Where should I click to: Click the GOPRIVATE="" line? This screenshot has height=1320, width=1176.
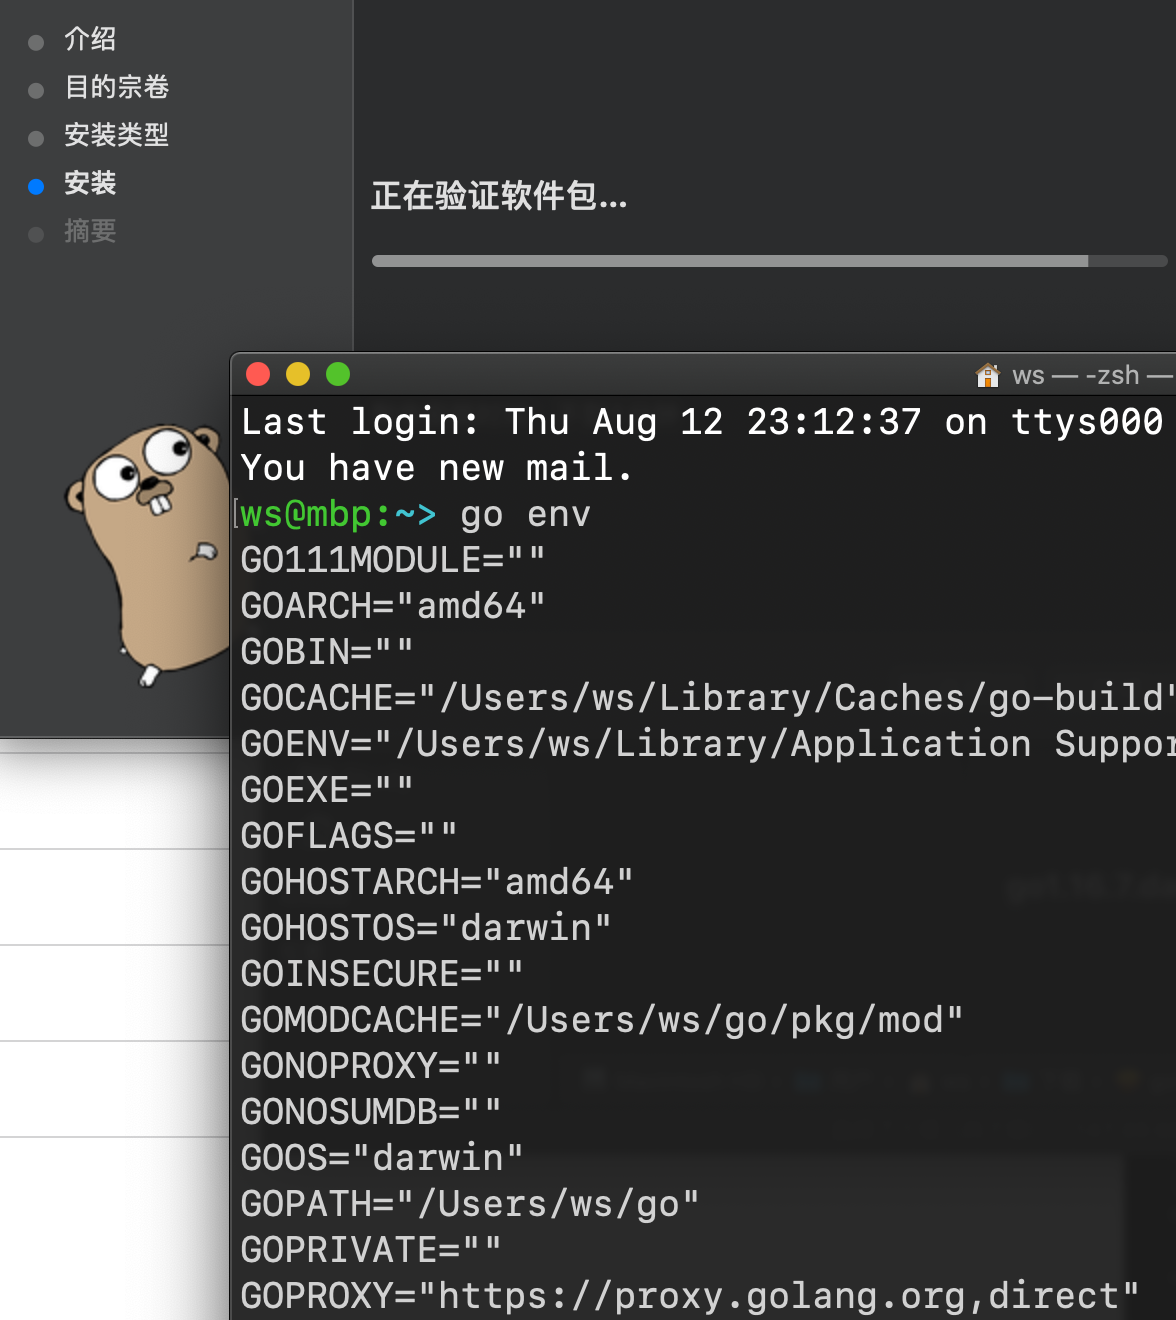coord(371,1250)
